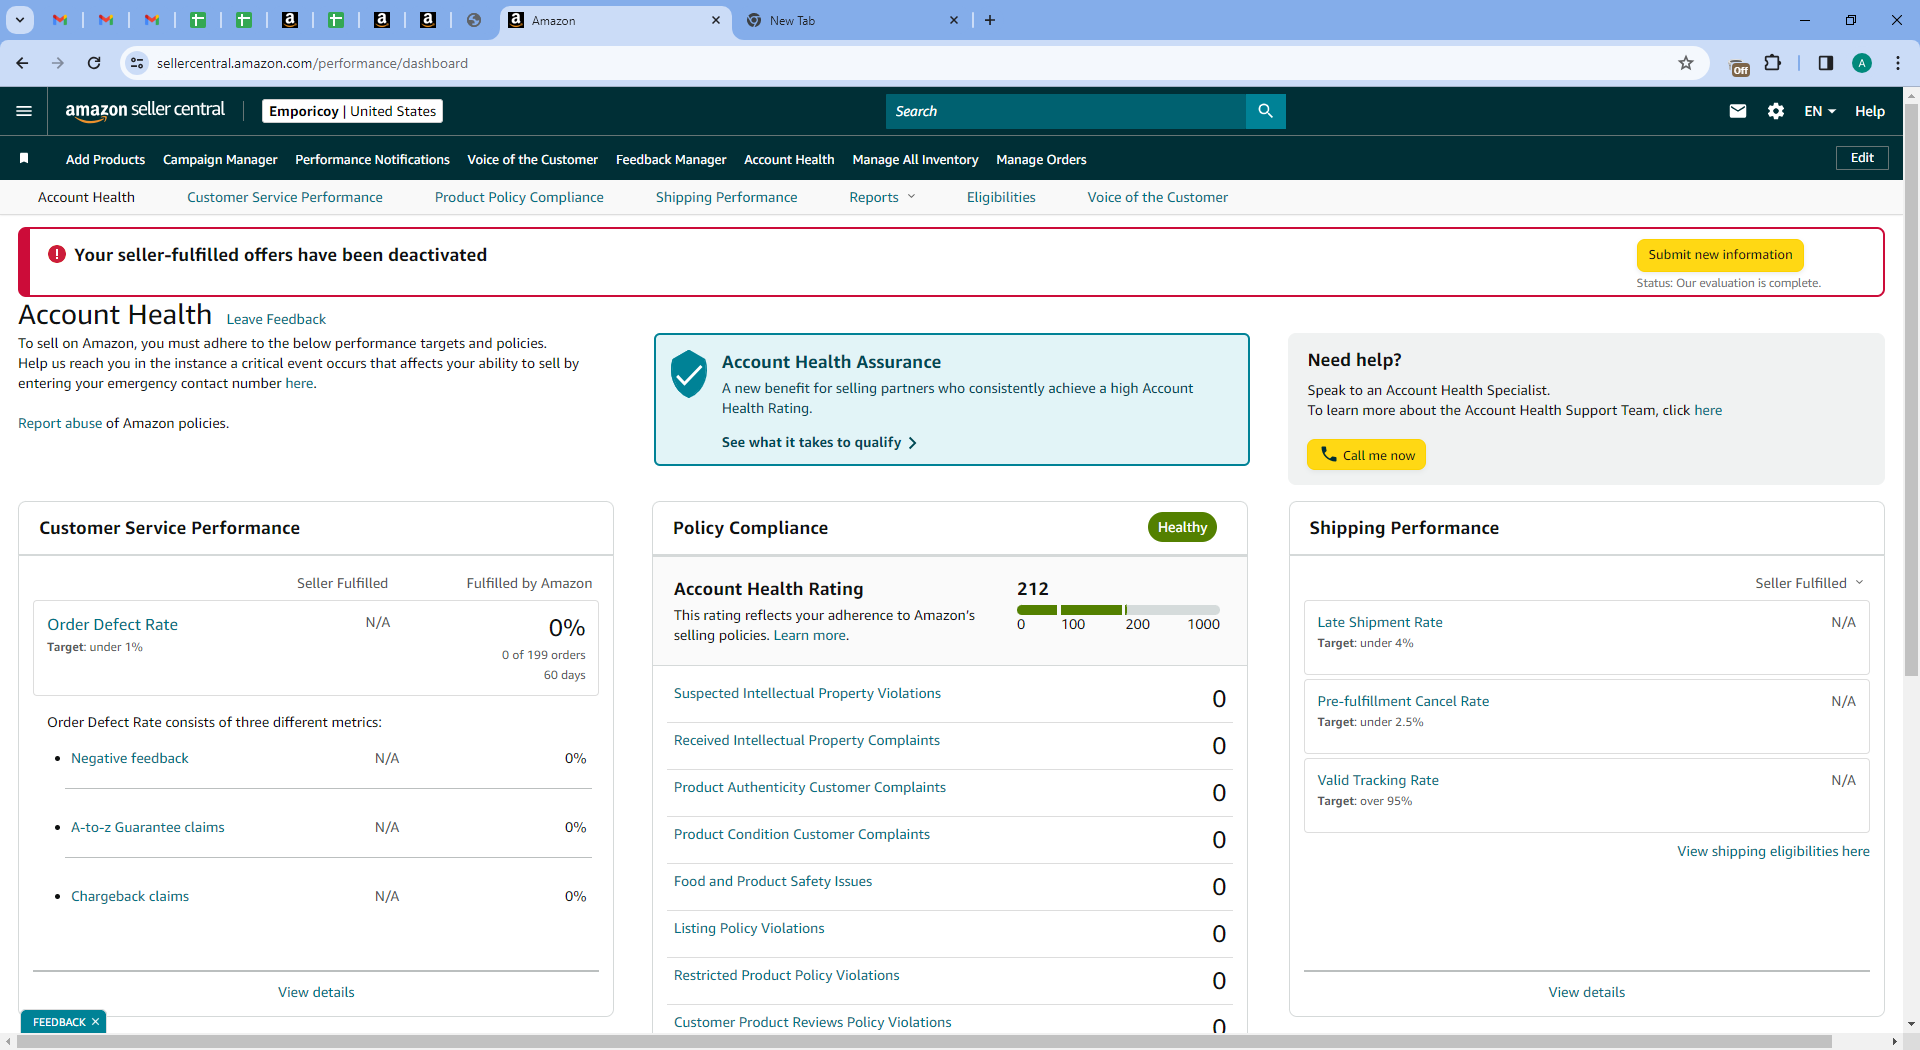Open the Chrome side panel icon

pyautogui.click(x=1826, y=63)
